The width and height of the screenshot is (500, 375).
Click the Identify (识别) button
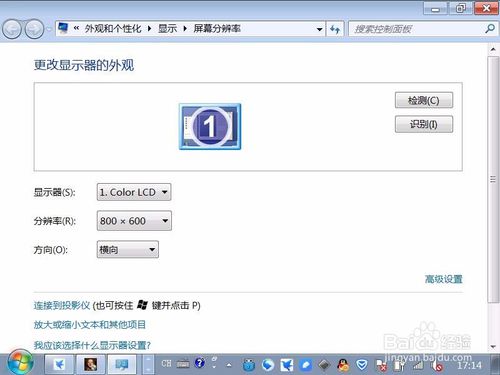coord(424,124)
